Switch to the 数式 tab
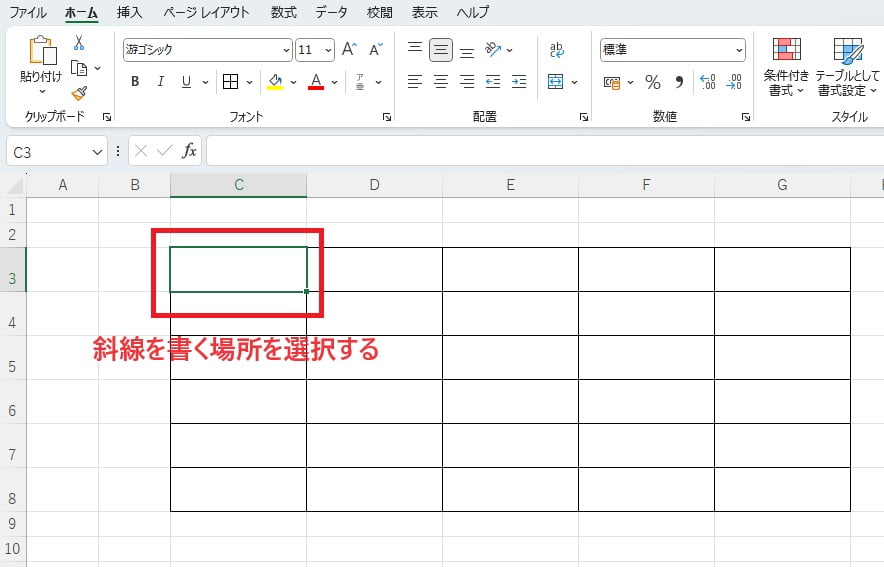 284,12
